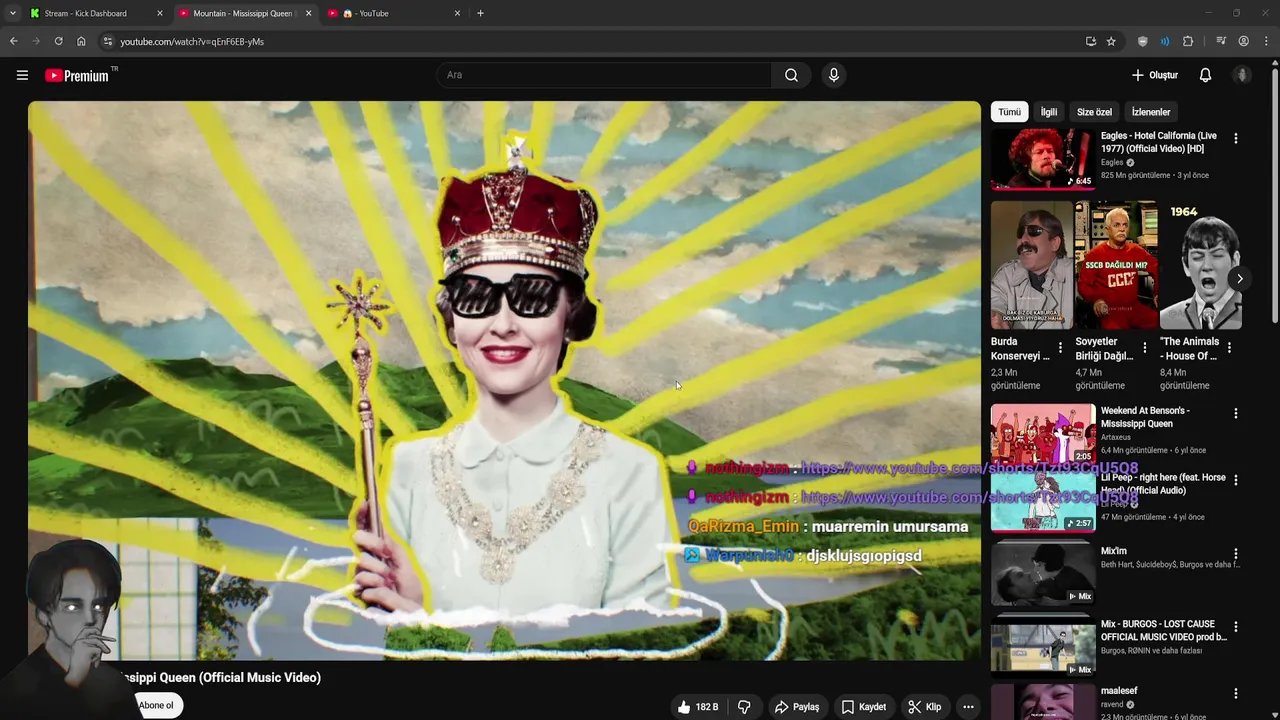Click the Ara search input field
The height and width of the screenshot is (720, 1280).
click(x=604, y=75)
